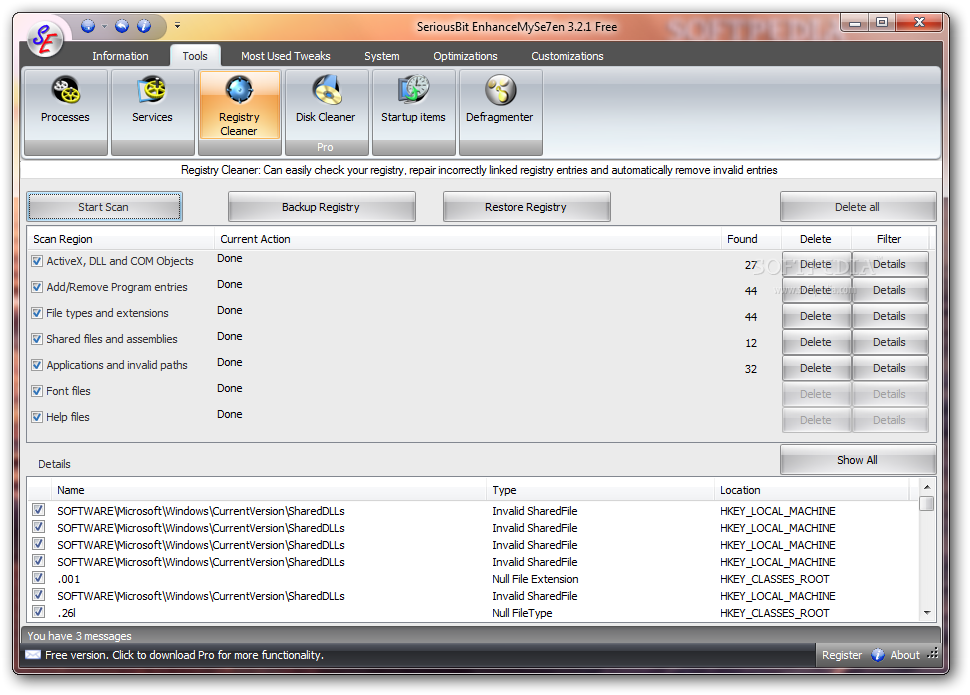Show Details for File types and extensions
Image resolution: width=970 pixels, height=695 pixels.
click(x=890, y=316)
